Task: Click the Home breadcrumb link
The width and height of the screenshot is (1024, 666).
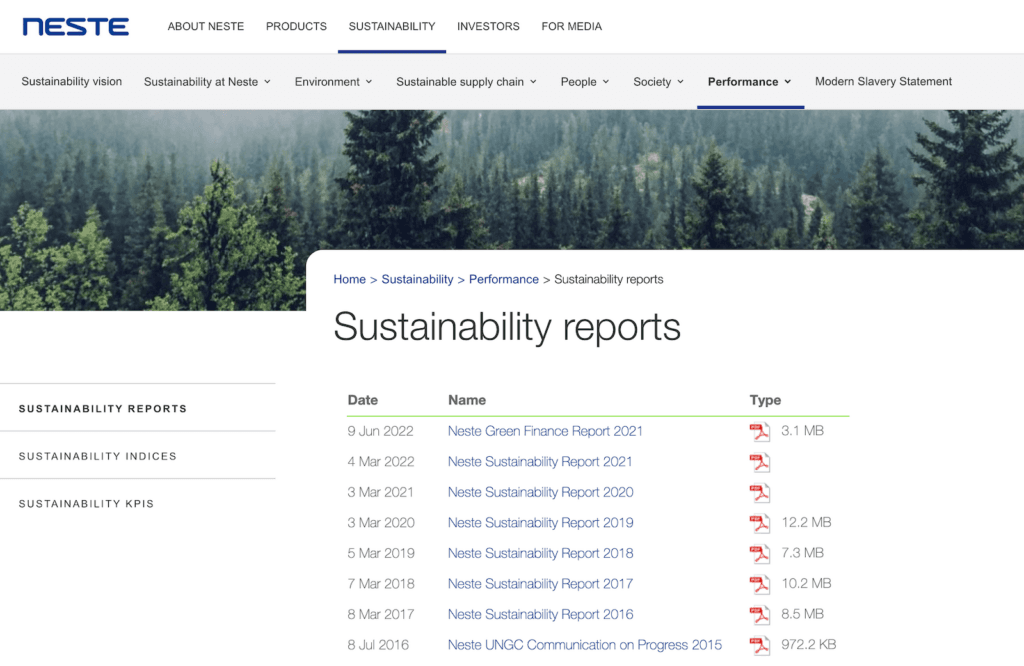Action: click(x=349, y=279)
